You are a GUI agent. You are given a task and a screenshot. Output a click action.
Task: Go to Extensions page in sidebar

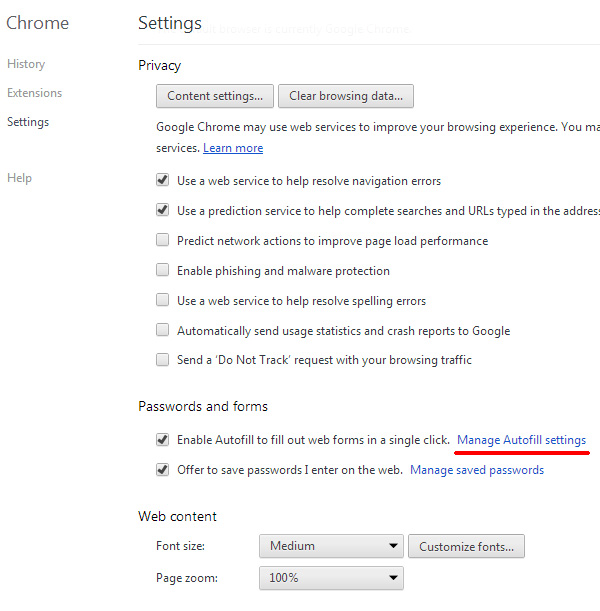tap(35, 93)
